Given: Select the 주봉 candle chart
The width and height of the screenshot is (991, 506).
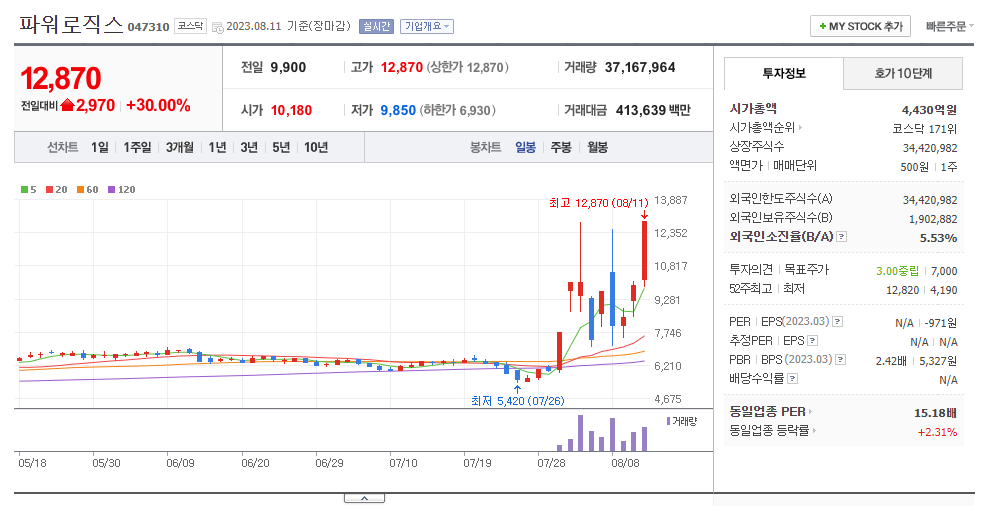Looking at the screenshot, I should (561, 147).
